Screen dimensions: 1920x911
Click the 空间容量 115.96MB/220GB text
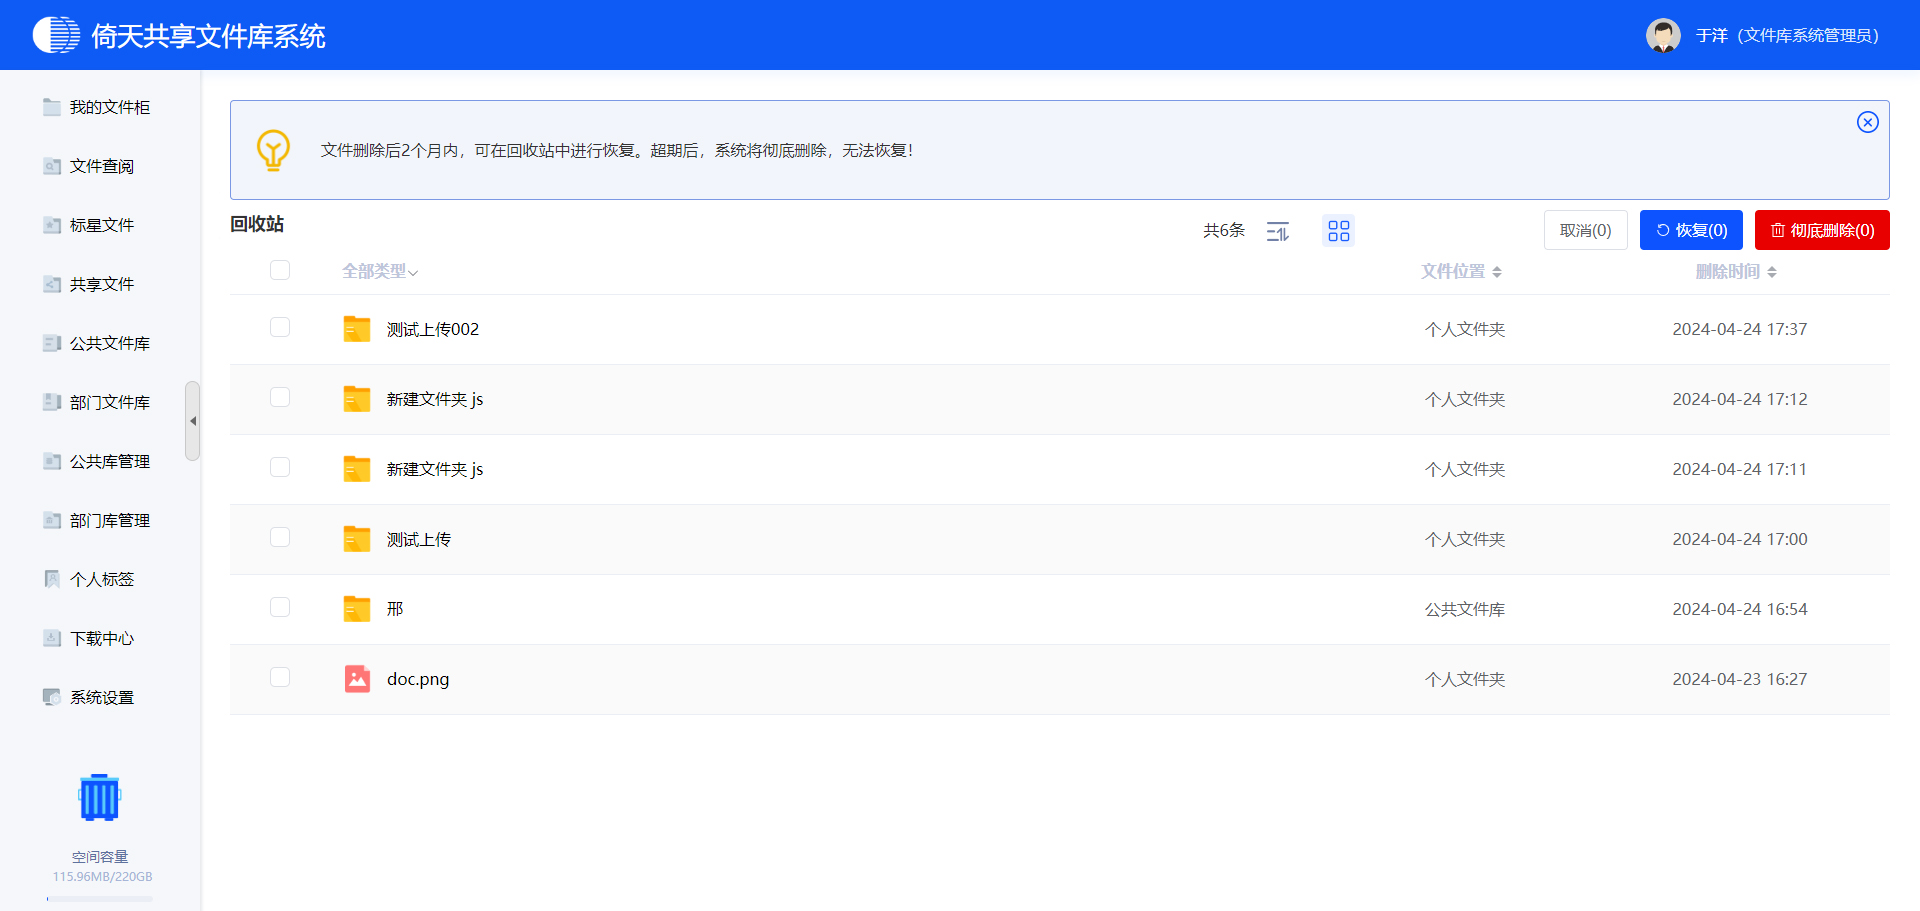tap(102, 866)
